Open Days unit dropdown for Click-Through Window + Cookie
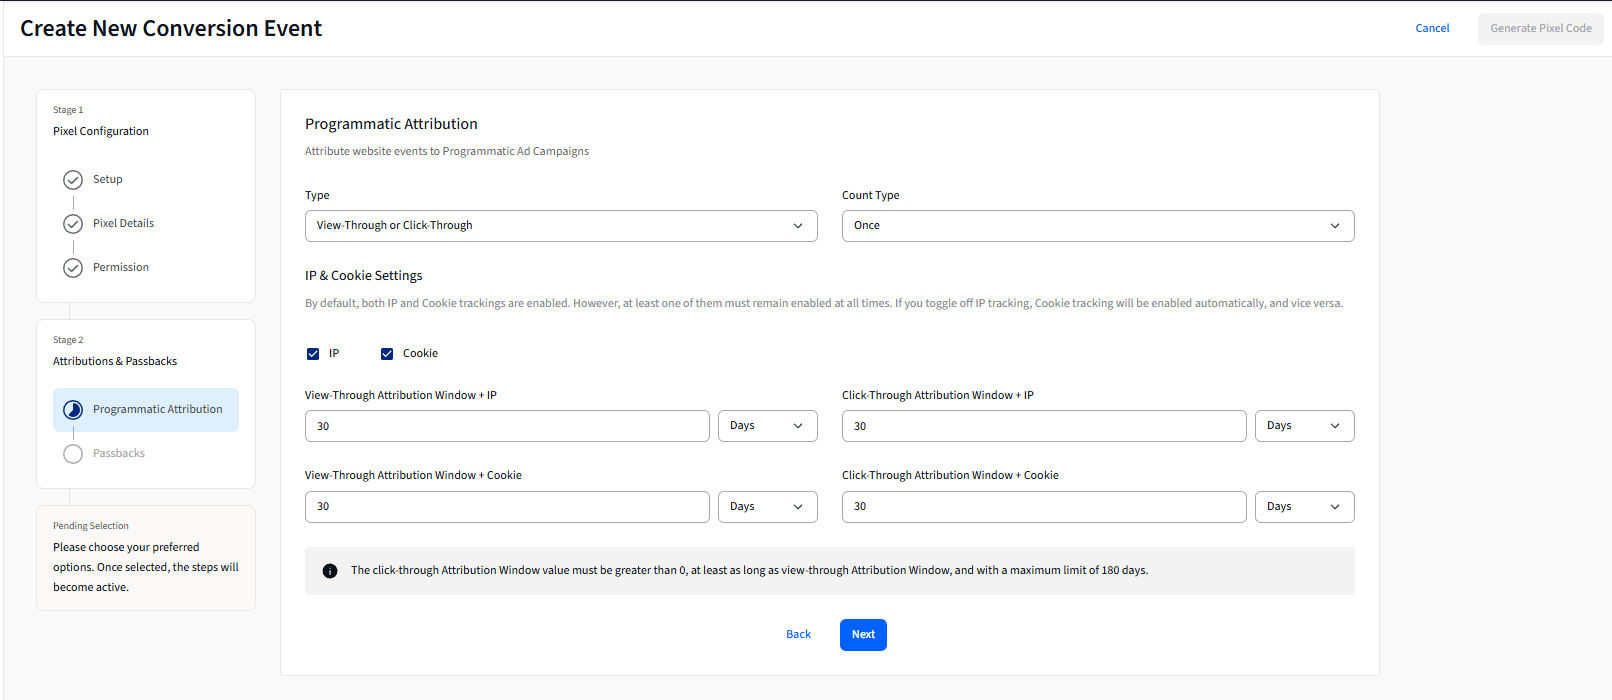 point(1305,507)
